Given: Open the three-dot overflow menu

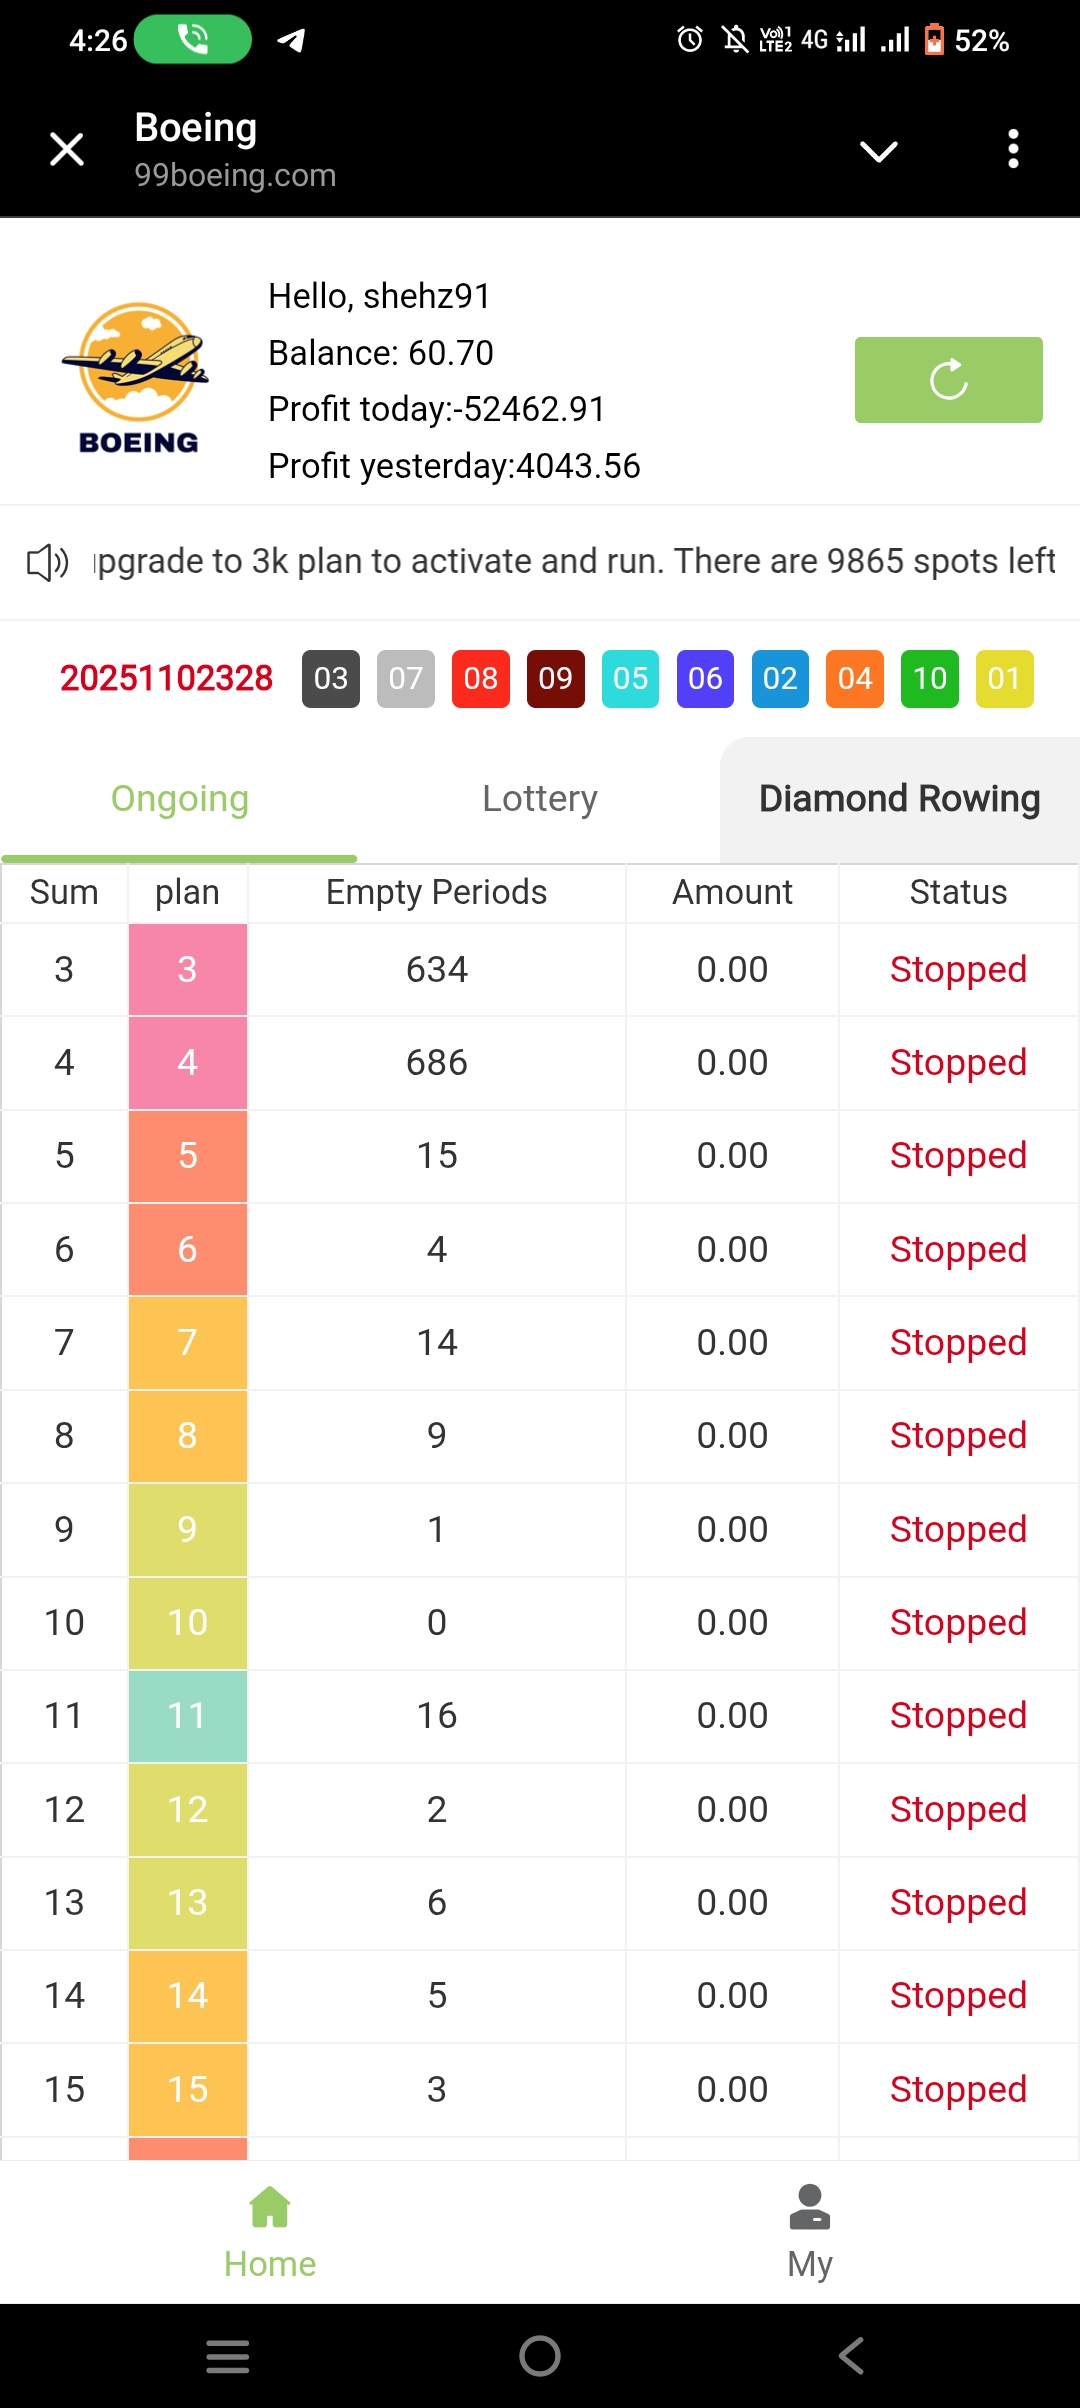Looking at the screenshot, I should tap(1013, 150).
